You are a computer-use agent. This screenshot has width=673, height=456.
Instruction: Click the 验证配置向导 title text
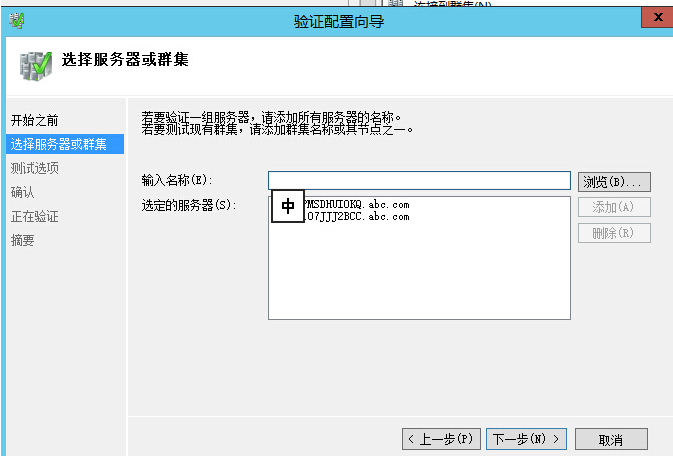(339, 21)
